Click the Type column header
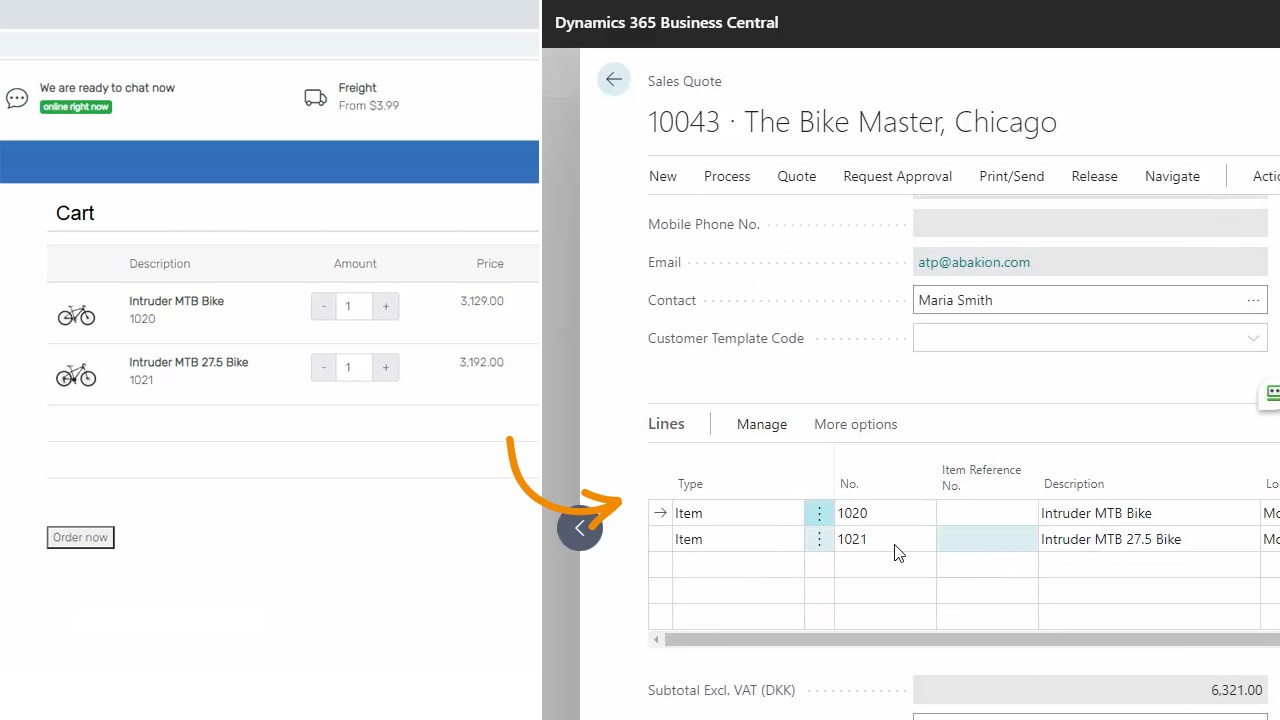The image size is (1280, 720). 690,484
